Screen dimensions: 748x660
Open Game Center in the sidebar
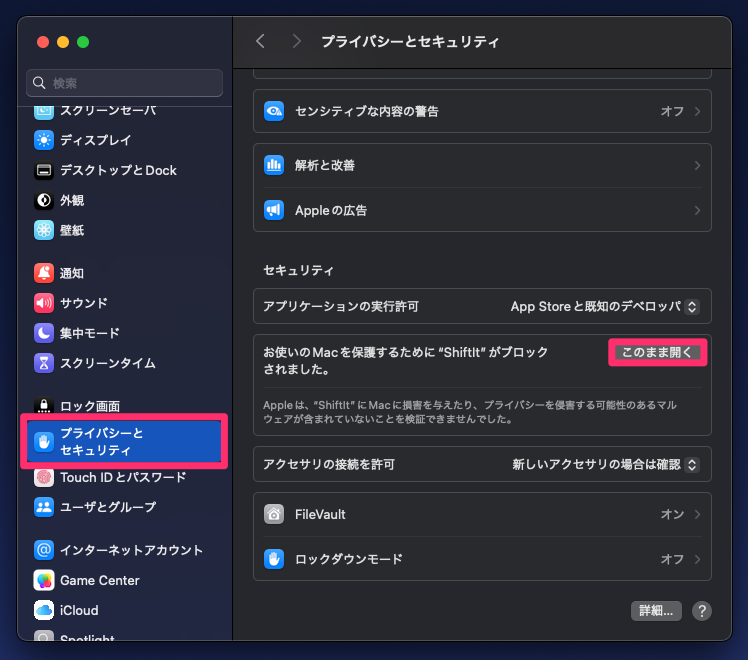[x=44, y=580]
